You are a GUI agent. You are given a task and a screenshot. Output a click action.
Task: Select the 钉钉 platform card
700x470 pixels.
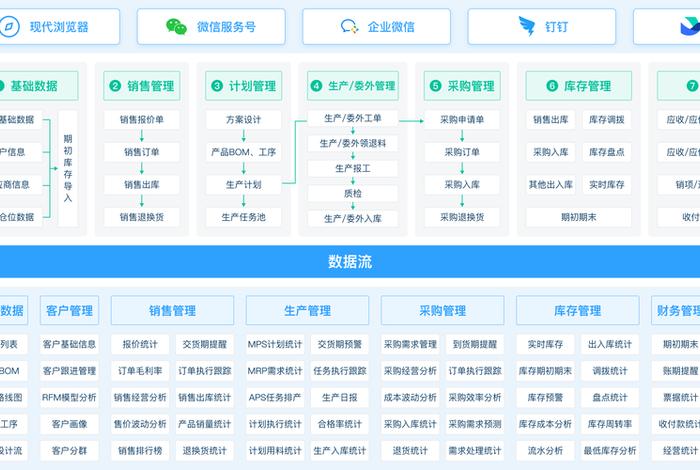point(542,27)
